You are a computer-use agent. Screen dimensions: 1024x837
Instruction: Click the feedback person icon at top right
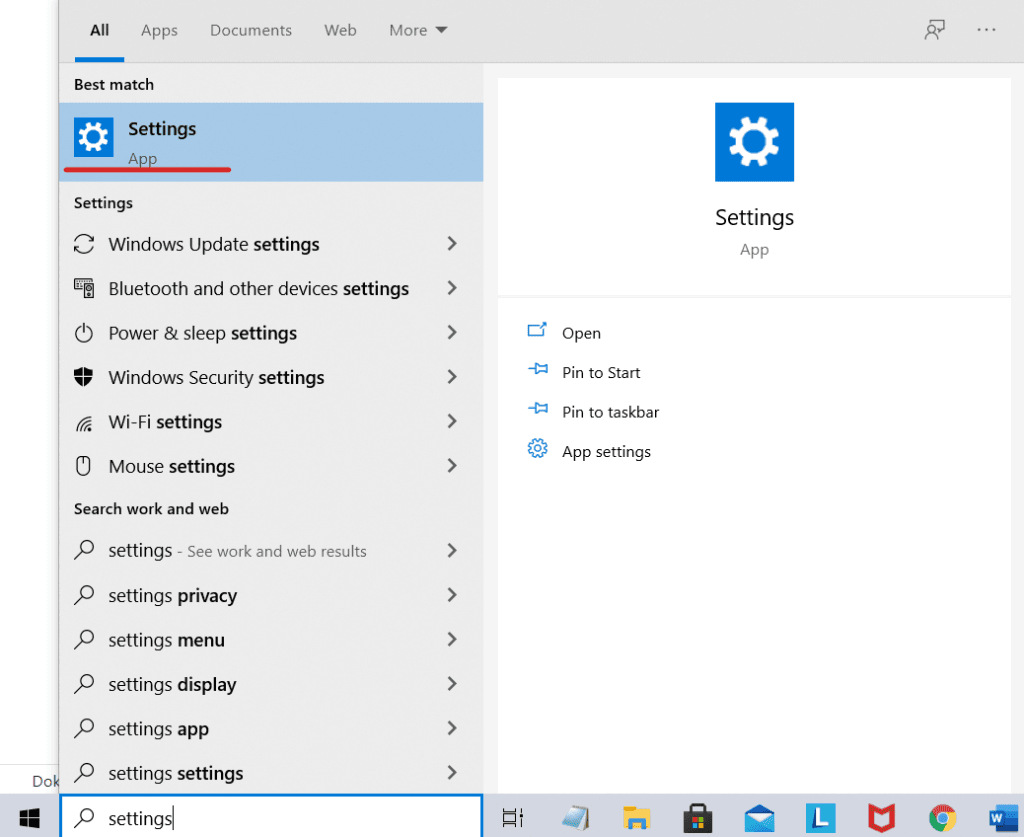[935, 29]
